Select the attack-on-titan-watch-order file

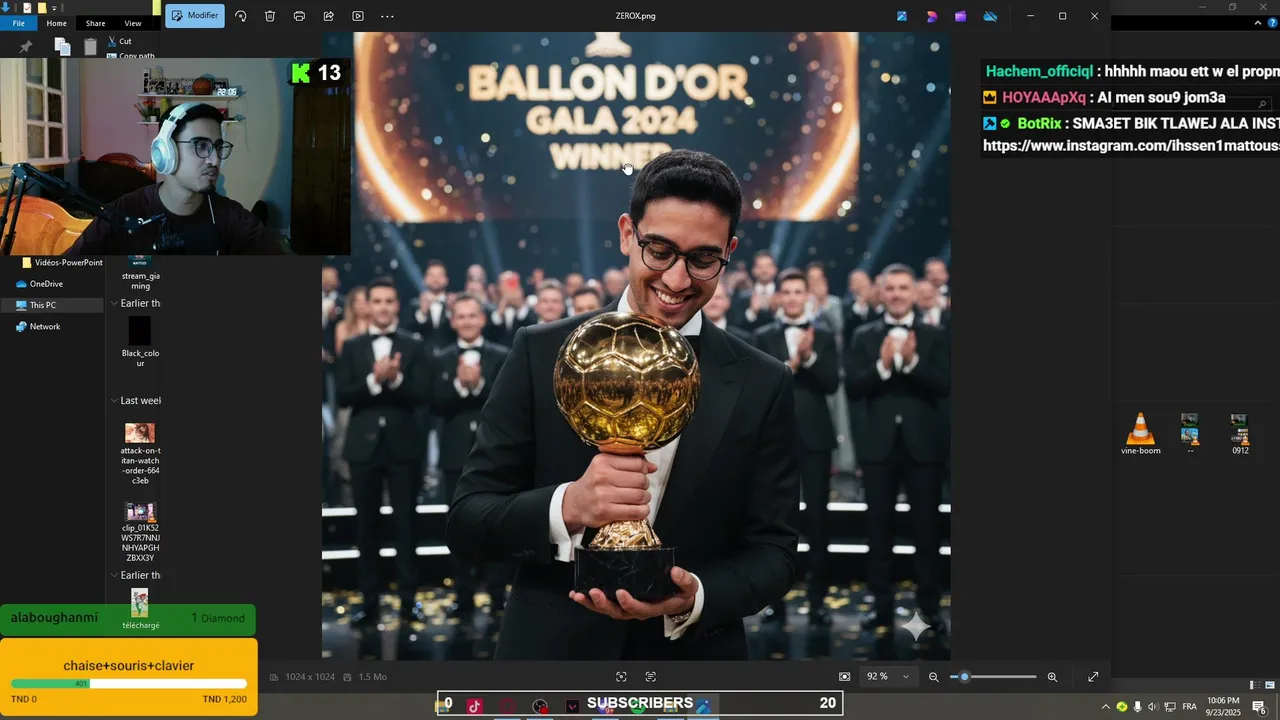pyautogui.click(x=140, y=453)
